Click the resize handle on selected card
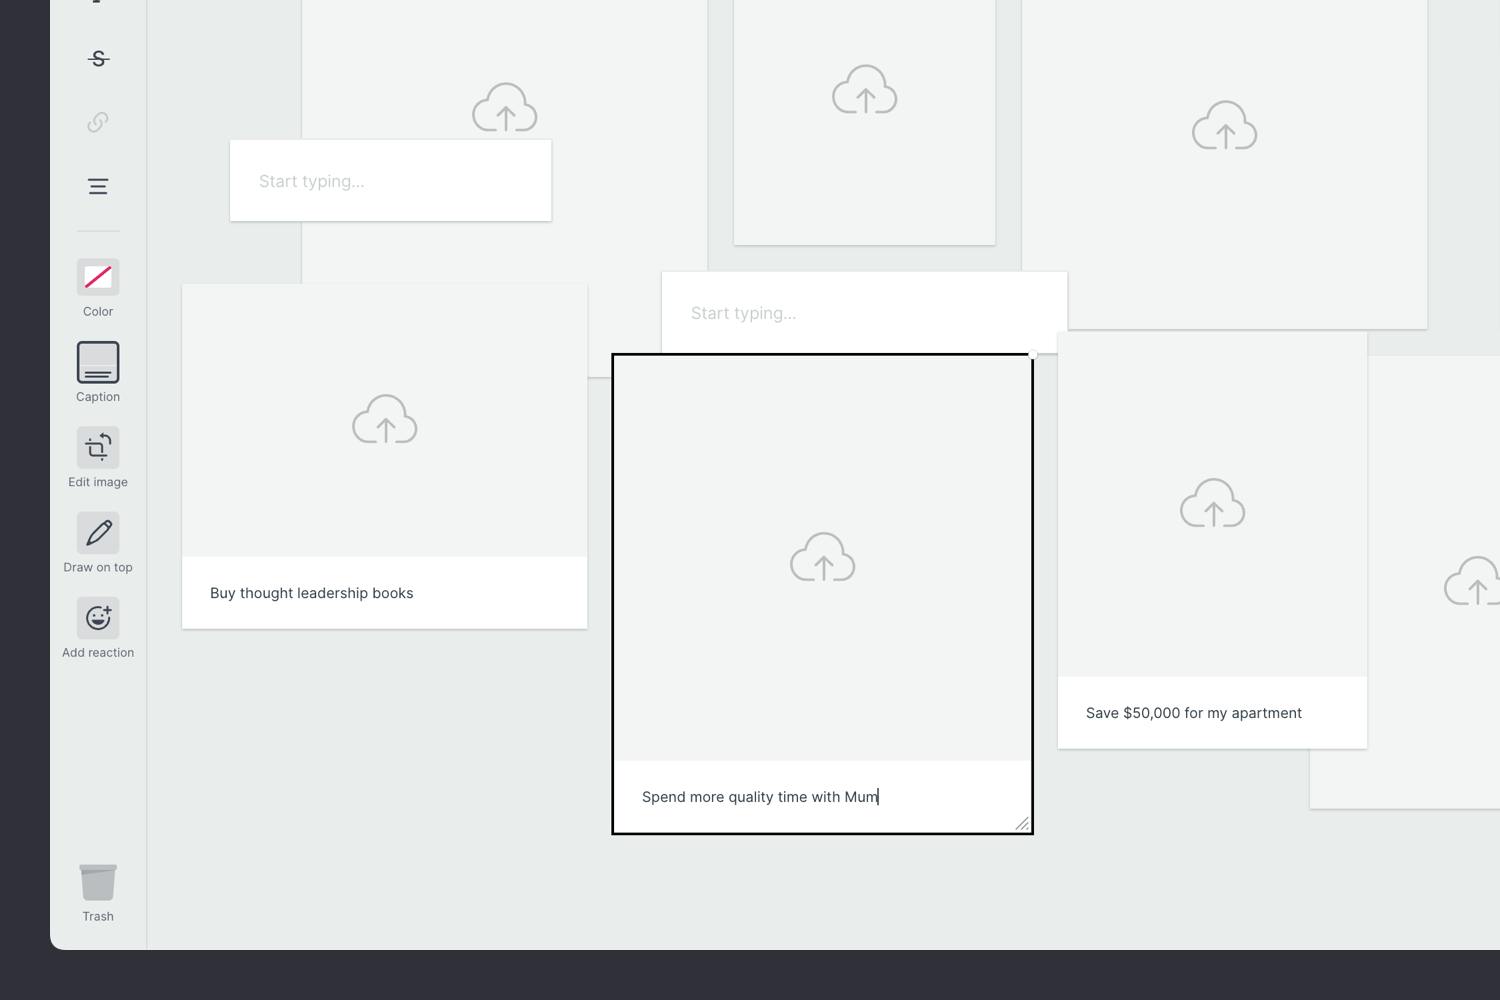 [1021, 823]
